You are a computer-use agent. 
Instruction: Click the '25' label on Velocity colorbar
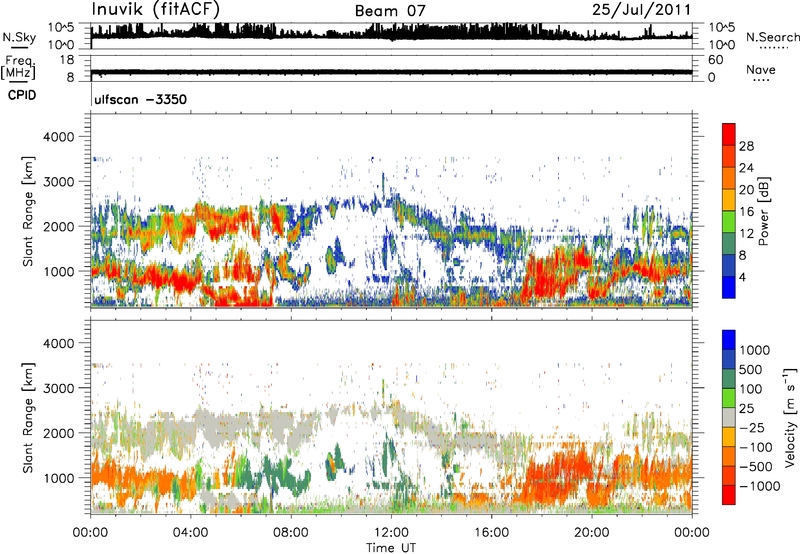pos(747,408)
